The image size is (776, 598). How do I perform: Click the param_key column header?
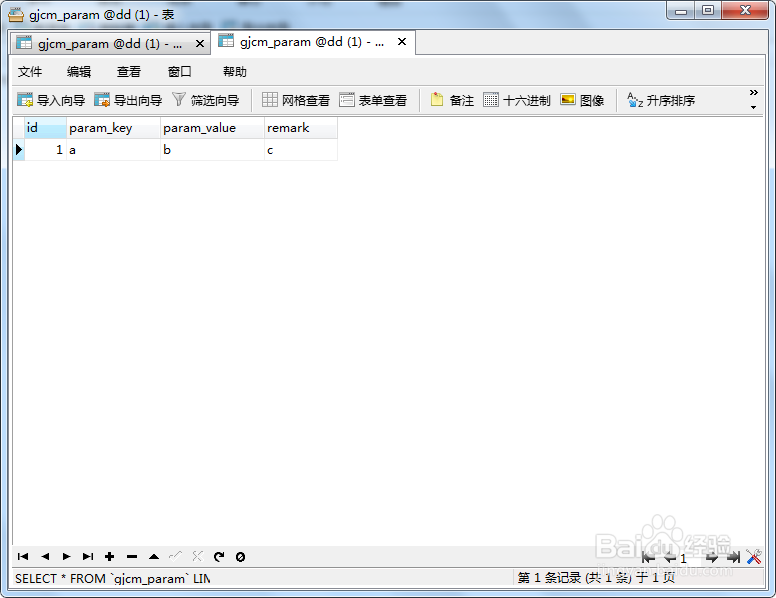point(113,128)
